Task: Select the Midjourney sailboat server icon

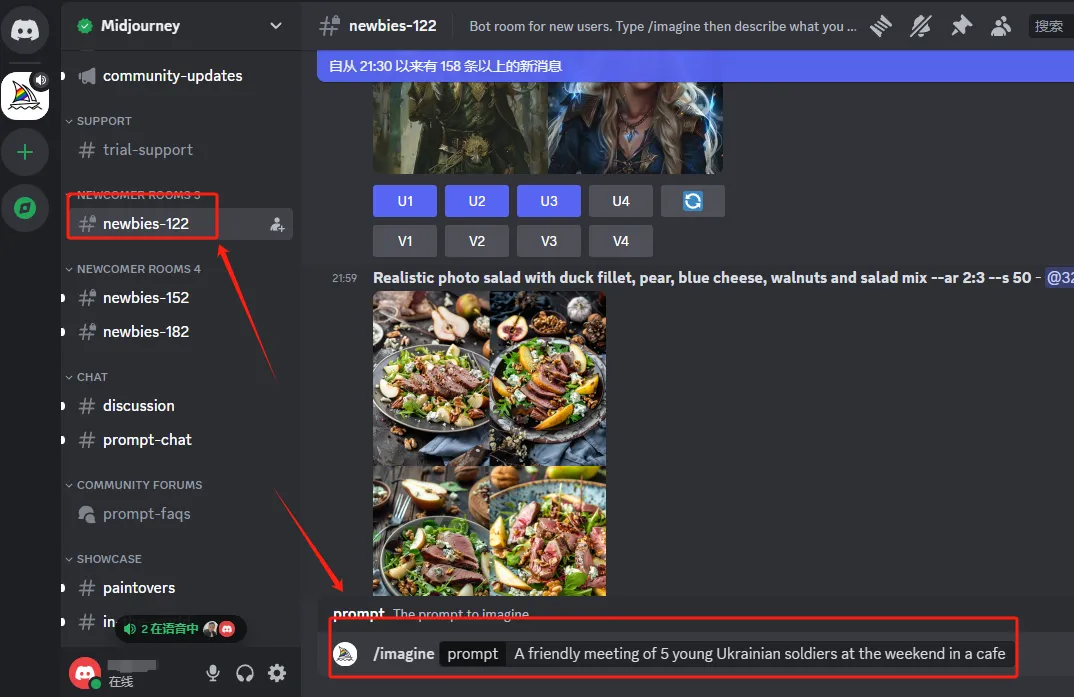Action: (x=25, y=96)
